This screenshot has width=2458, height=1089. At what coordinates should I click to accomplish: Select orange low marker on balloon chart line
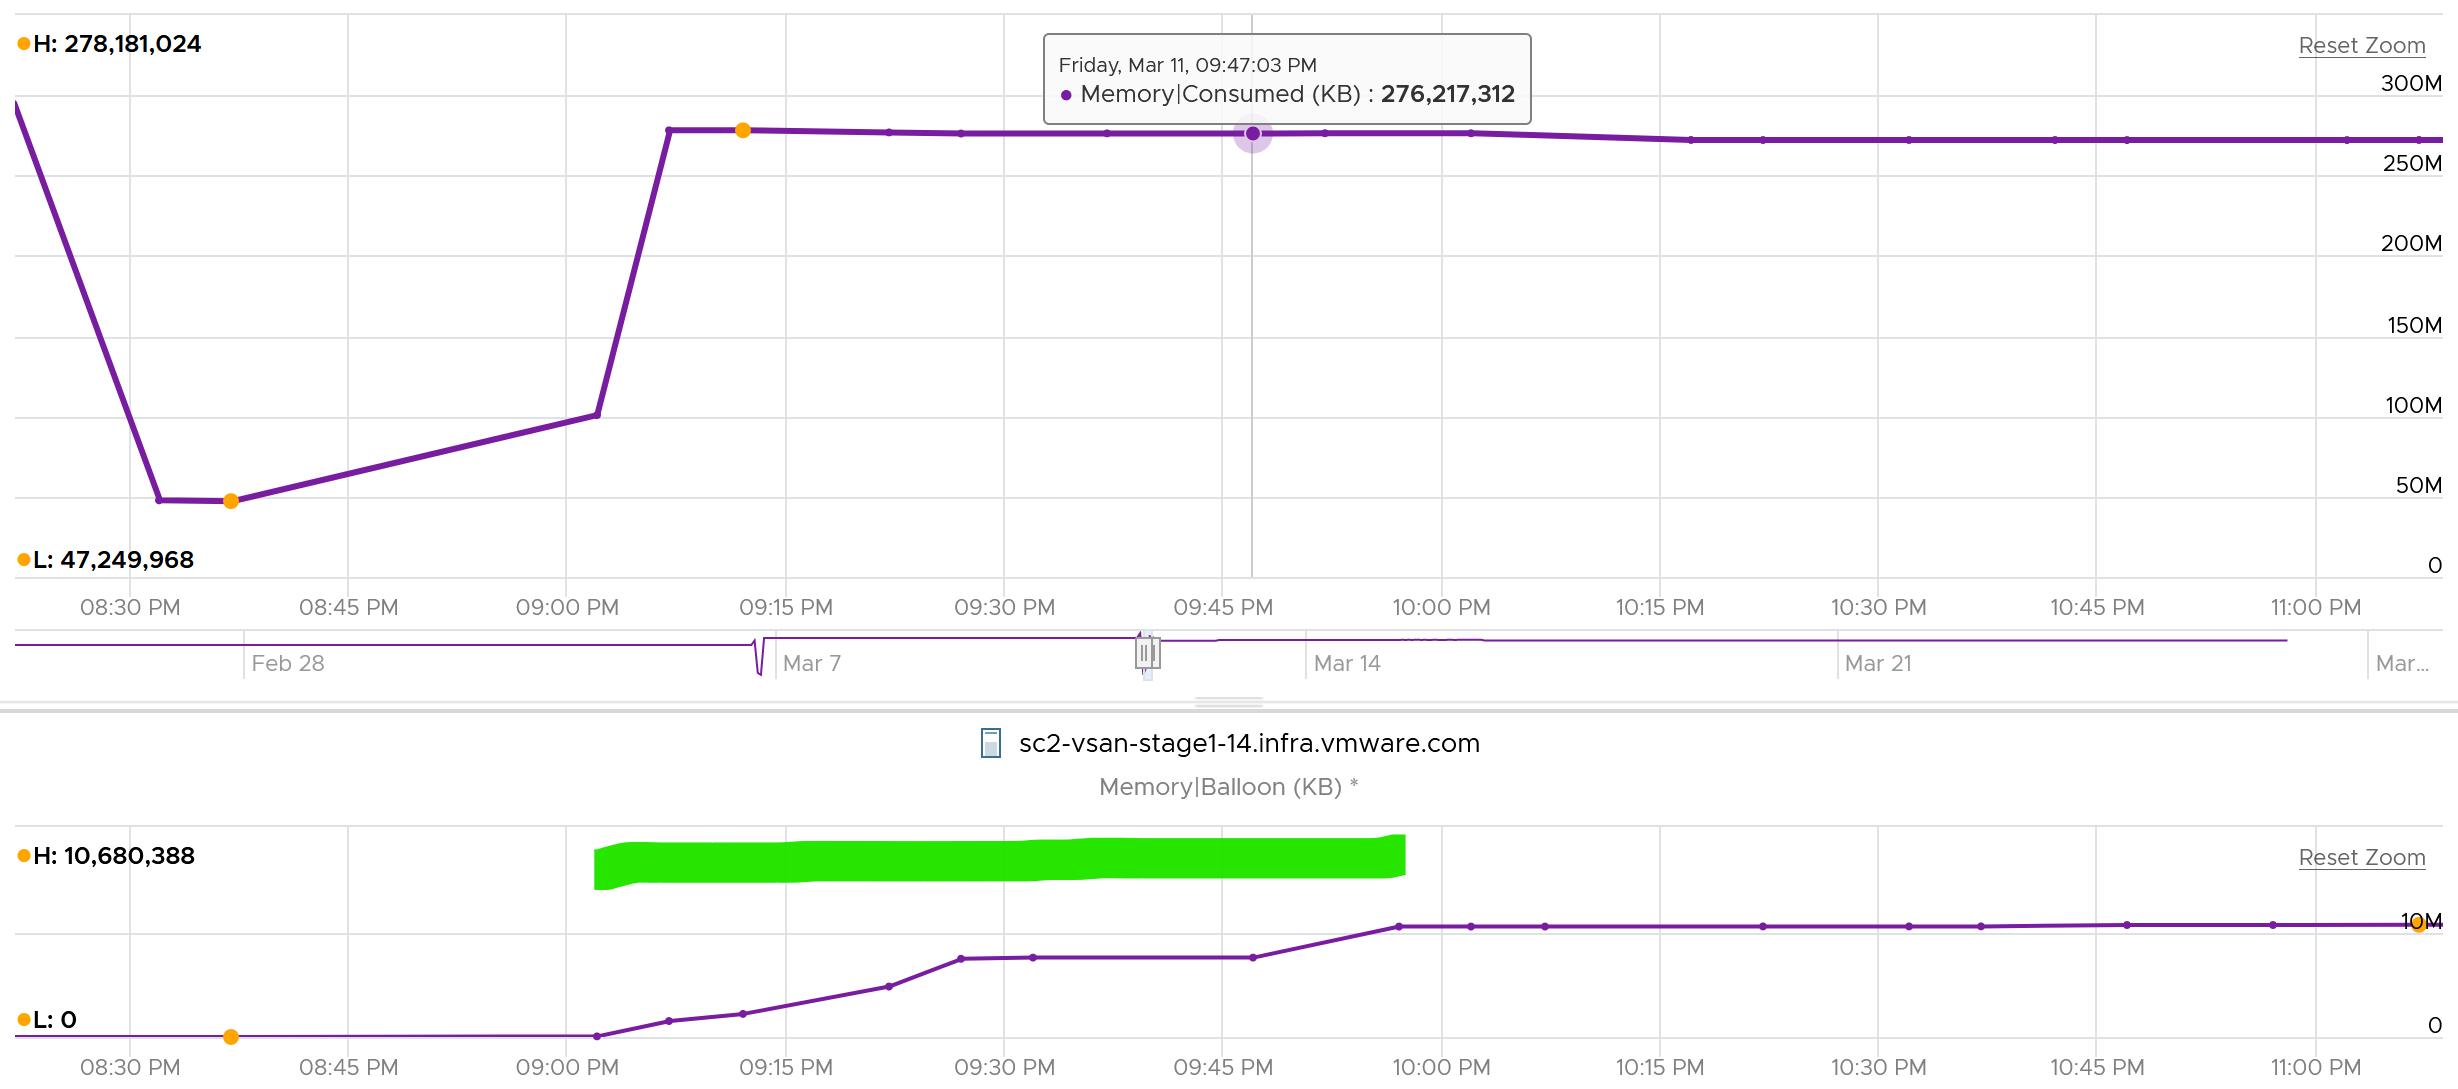231,1037
